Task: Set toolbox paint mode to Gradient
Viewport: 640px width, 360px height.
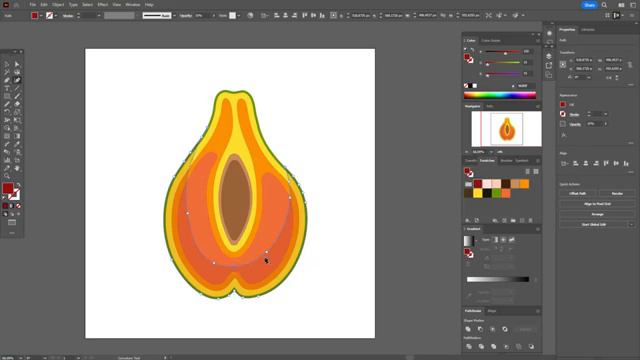Action: click(x=12, y=206)
